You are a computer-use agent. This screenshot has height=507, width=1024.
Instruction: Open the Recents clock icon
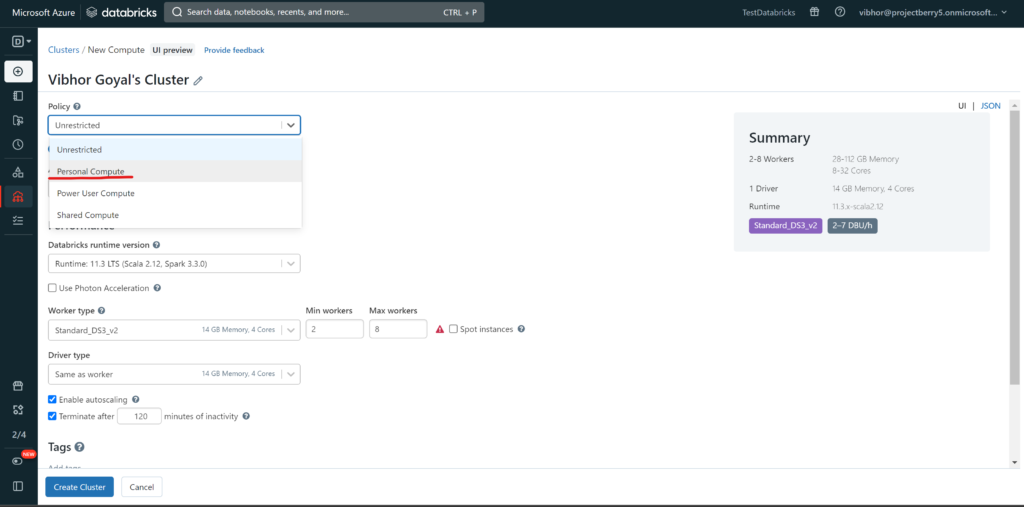click(18, 144)
